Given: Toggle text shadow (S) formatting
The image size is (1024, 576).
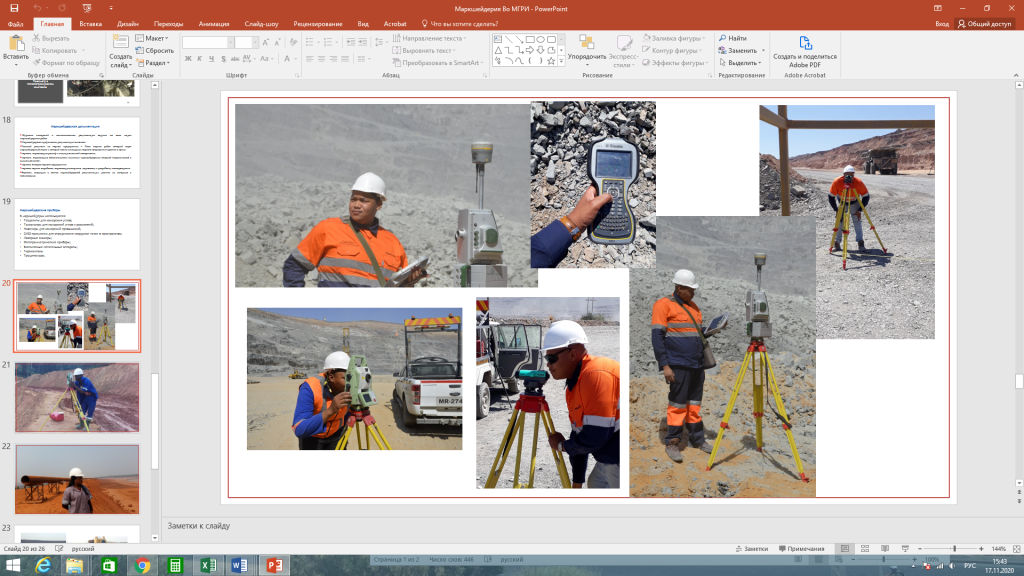Looking at the screenshot, I should pyautogui.click(x=223, y=59).
